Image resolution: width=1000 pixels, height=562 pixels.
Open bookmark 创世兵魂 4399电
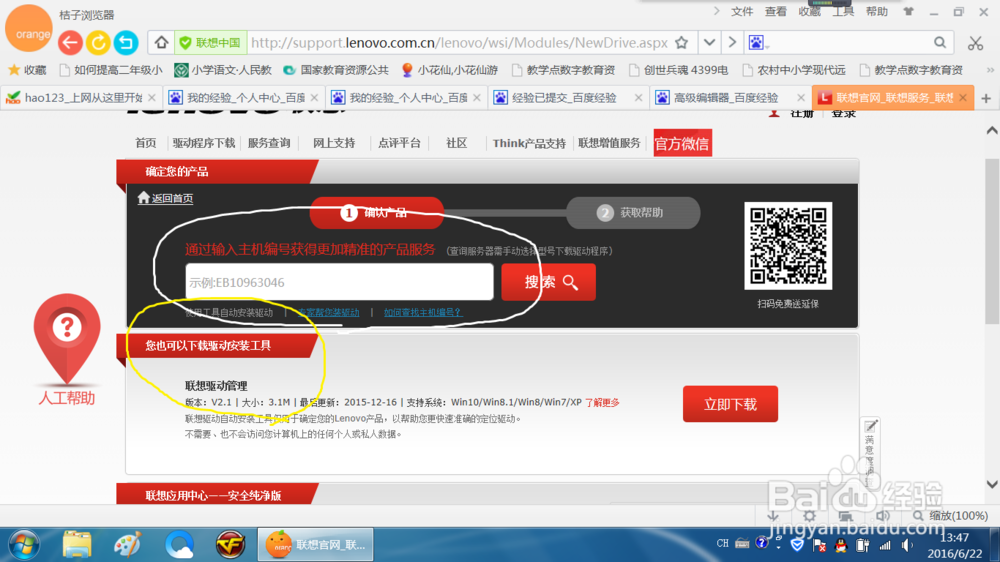pos(679,70)
